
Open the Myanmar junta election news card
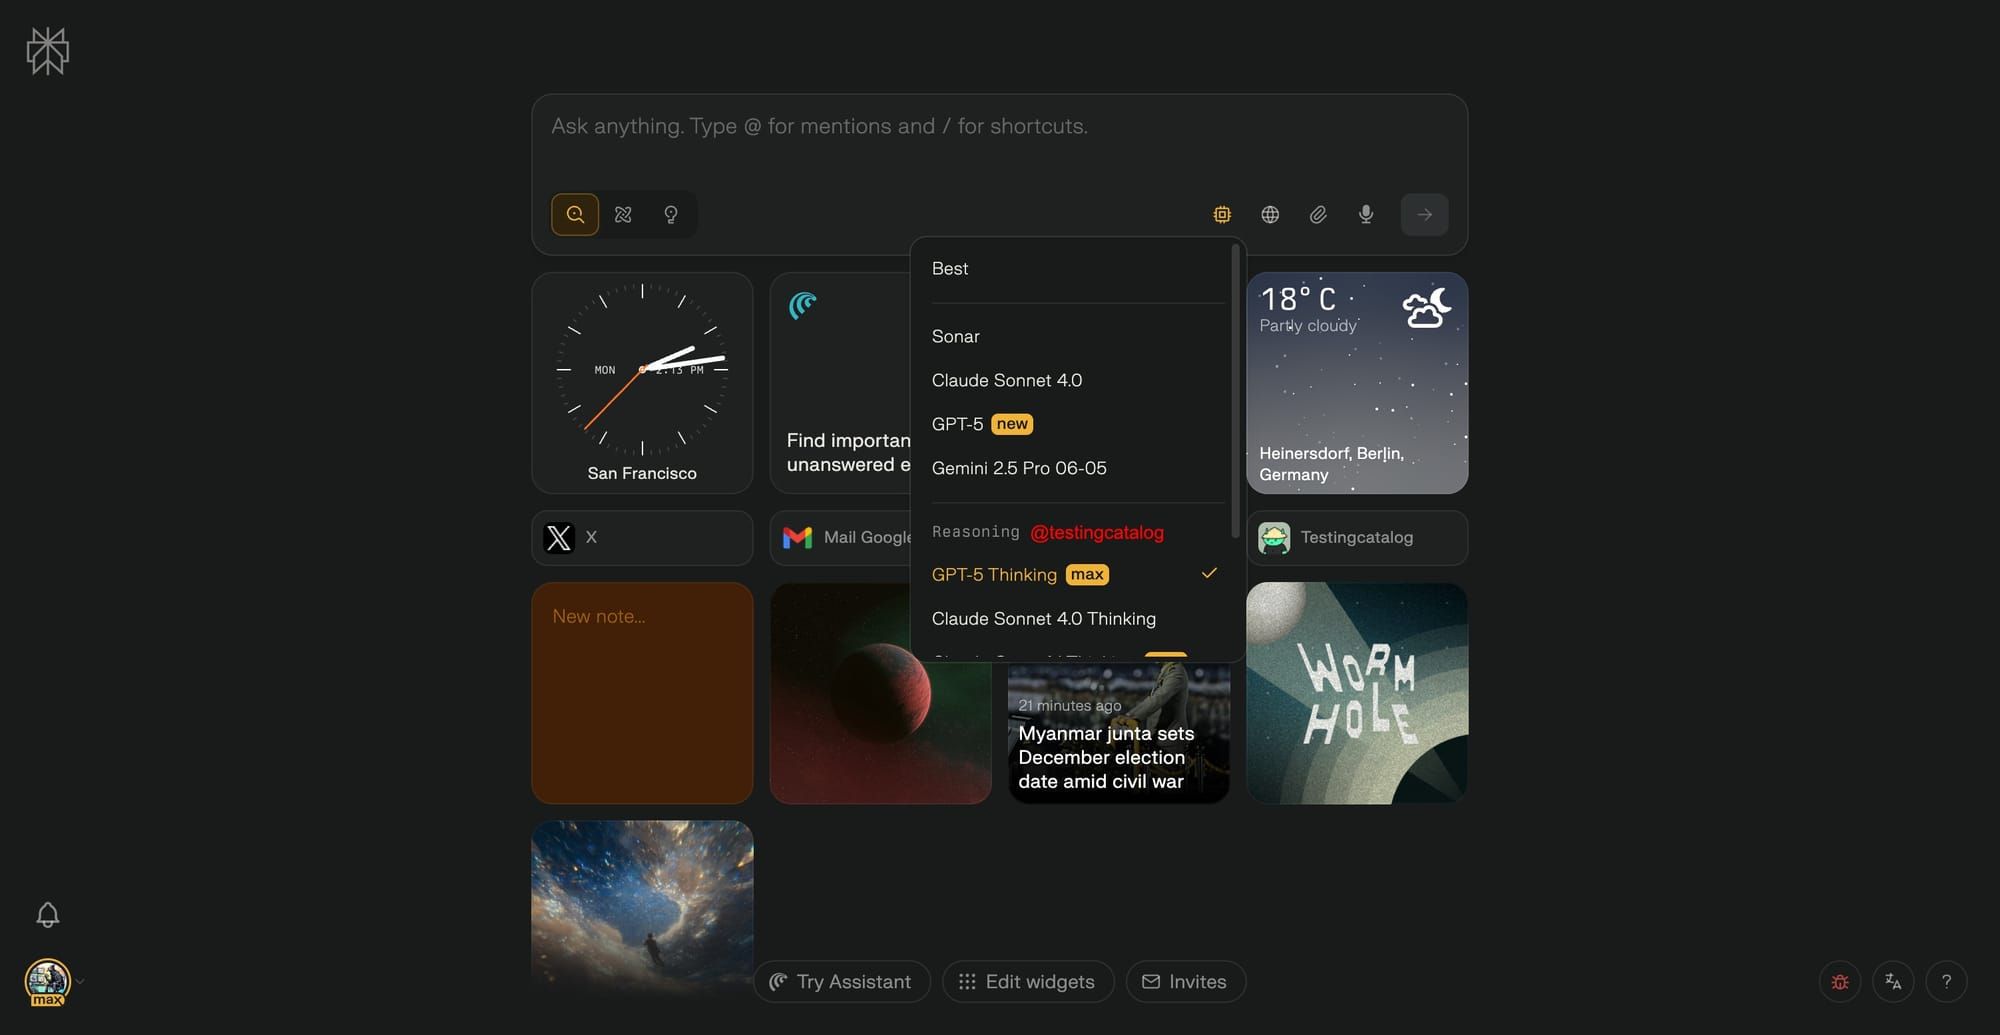pos(1119,733)
